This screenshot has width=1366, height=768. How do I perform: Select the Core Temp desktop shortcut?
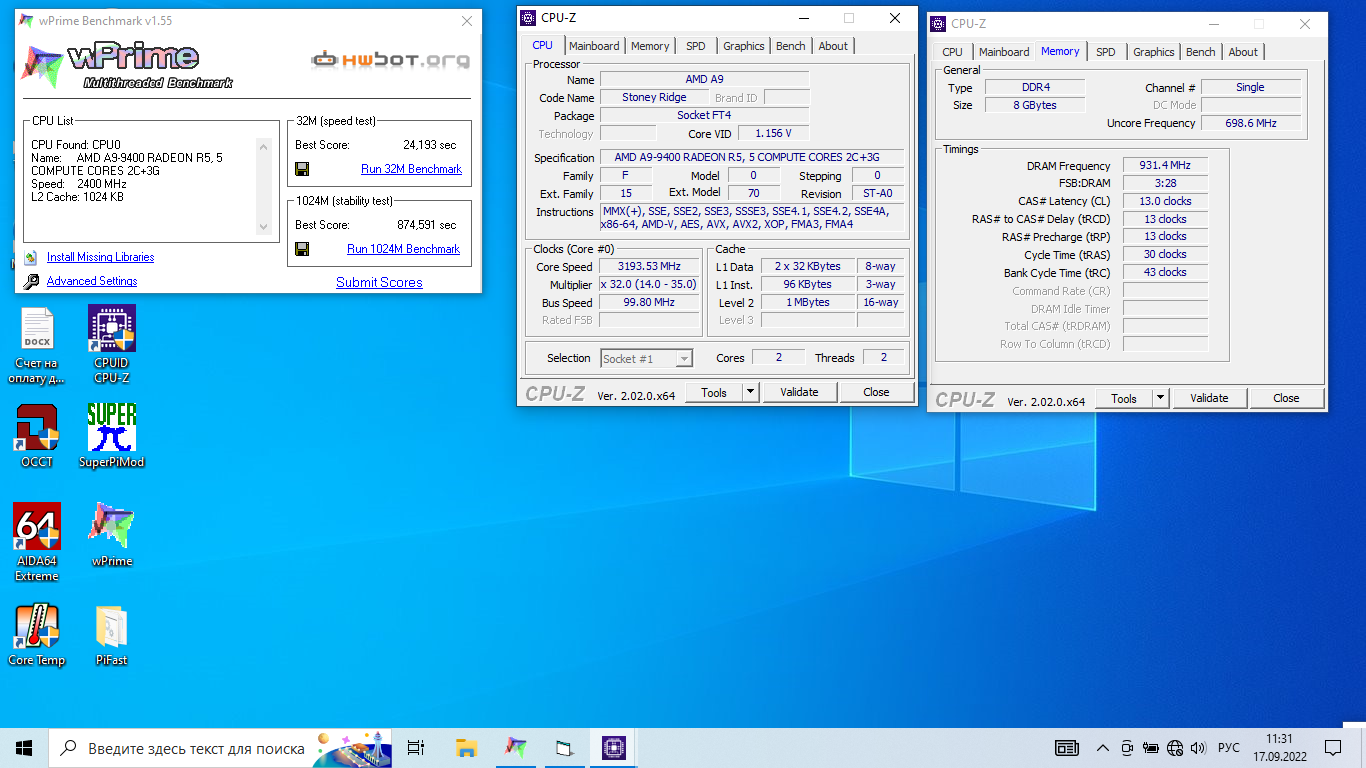pos(37,636)
